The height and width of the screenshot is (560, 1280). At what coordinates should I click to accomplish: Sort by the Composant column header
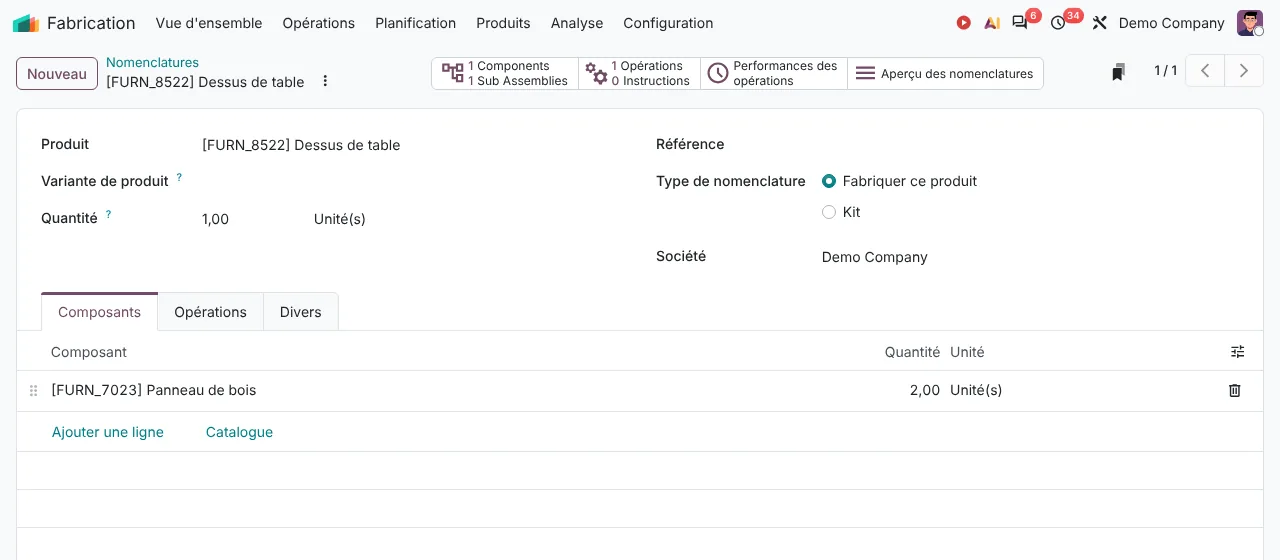tap(88, 352)
